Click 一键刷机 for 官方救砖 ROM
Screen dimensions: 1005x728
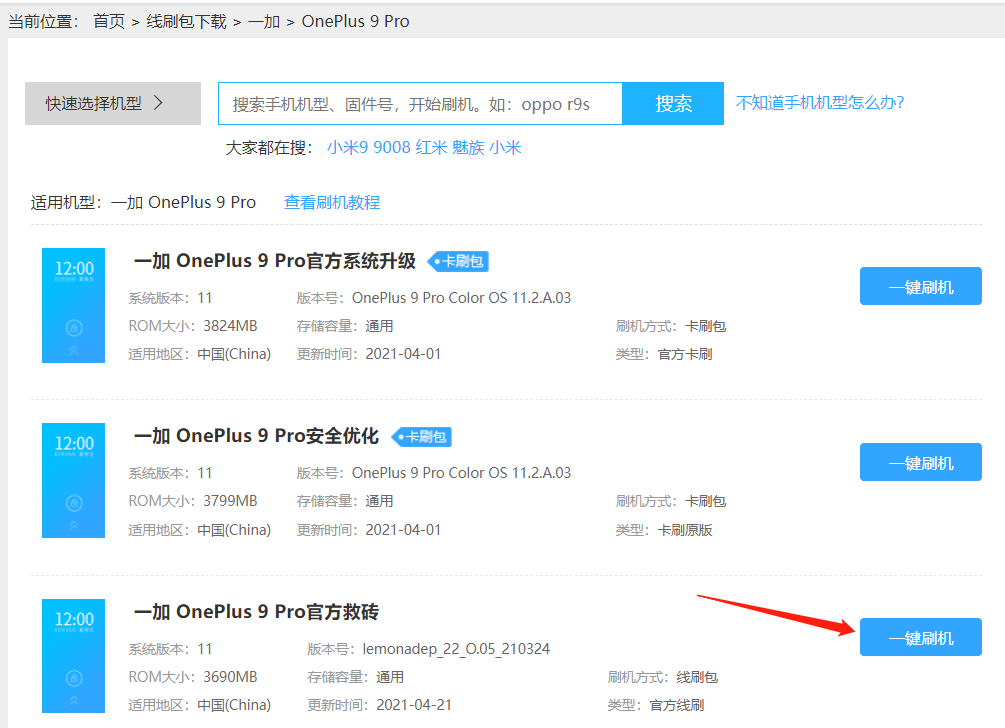point(920,637)
